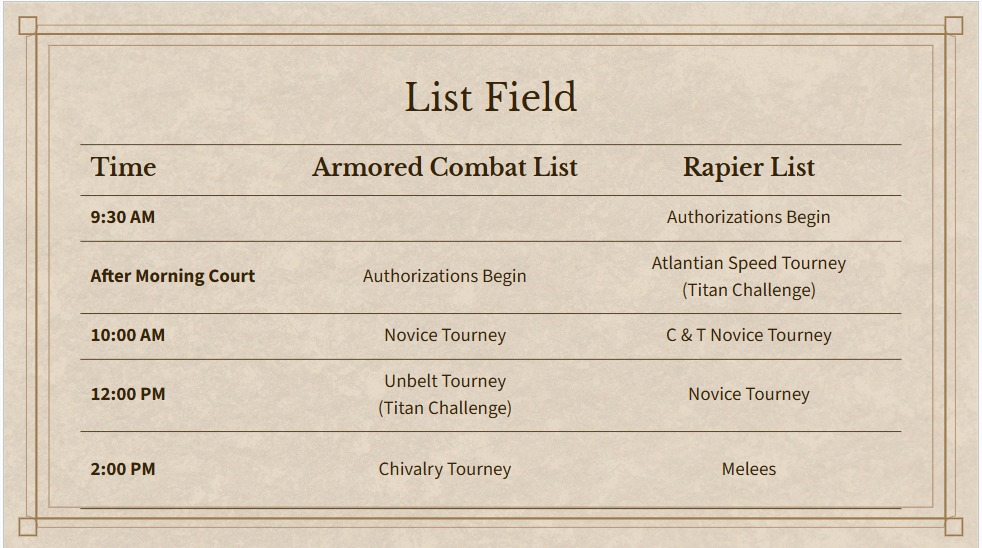The height and width of the screenshot is (548, 982).
Task: Click the 12:00 PM time cell
Action: 128,394
